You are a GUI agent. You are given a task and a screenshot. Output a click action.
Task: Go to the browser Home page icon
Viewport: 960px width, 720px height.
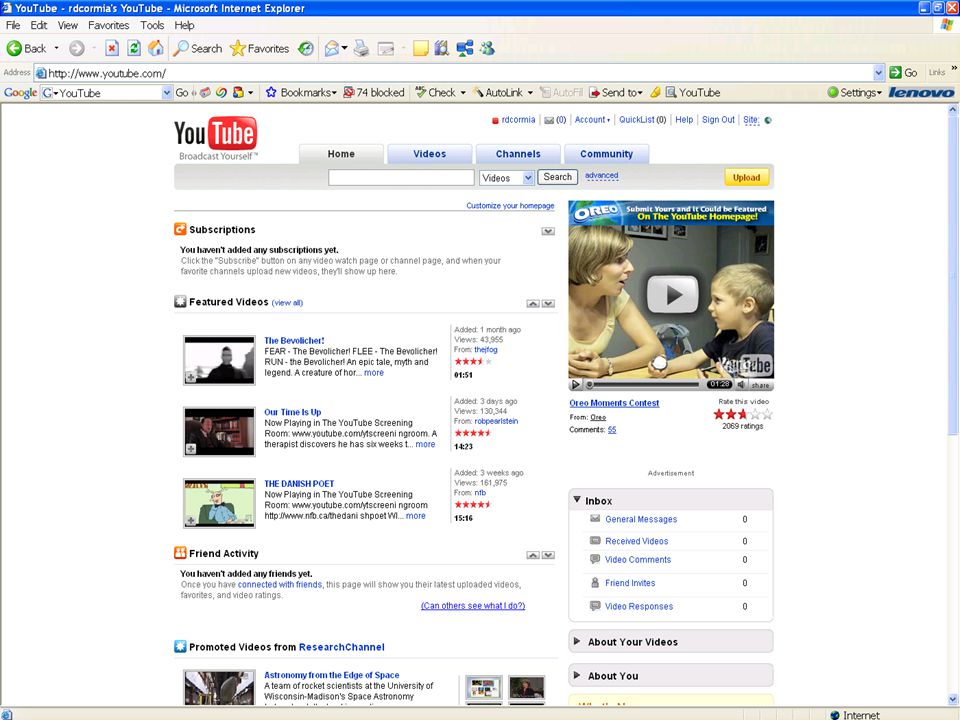pos(156,48)
